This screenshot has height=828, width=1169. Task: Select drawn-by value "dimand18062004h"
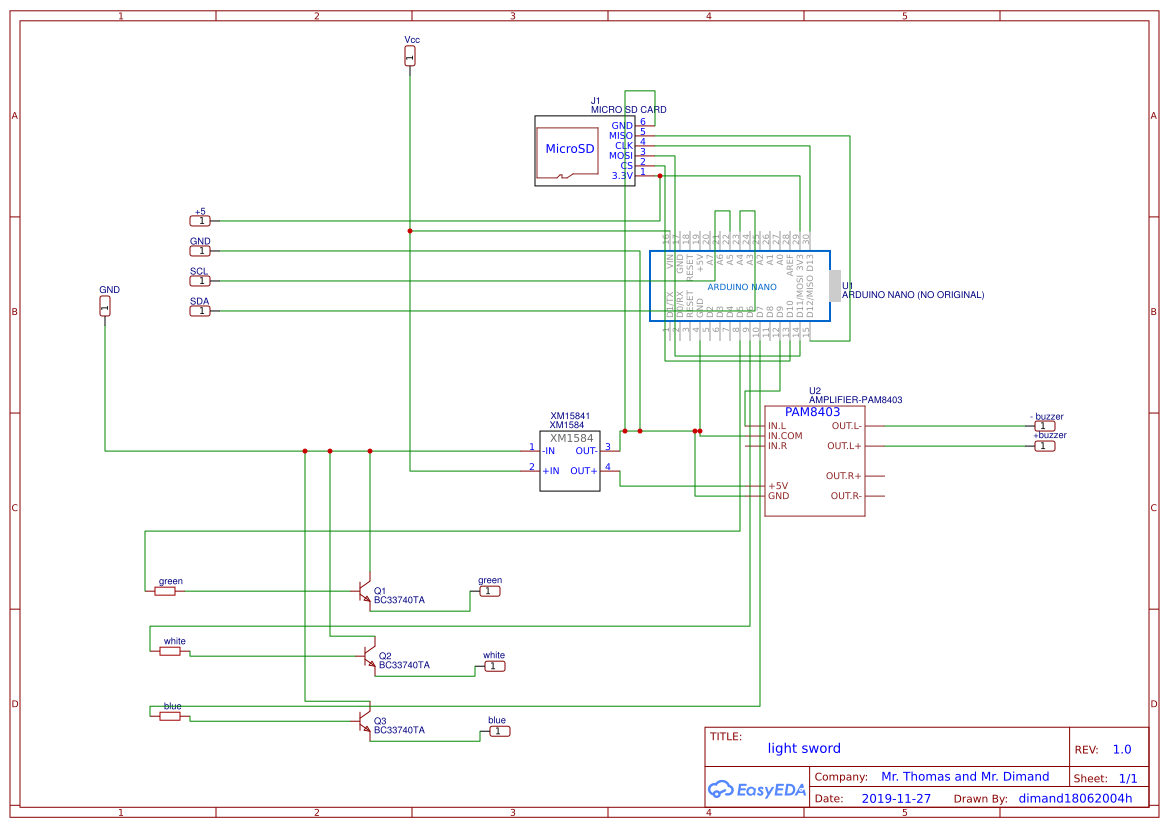(x=1075, y=798)
